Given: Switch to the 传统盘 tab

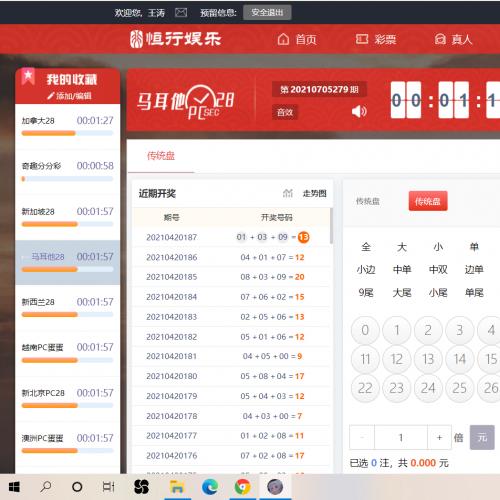Looking at the screenshot, I should coord(161,156).
